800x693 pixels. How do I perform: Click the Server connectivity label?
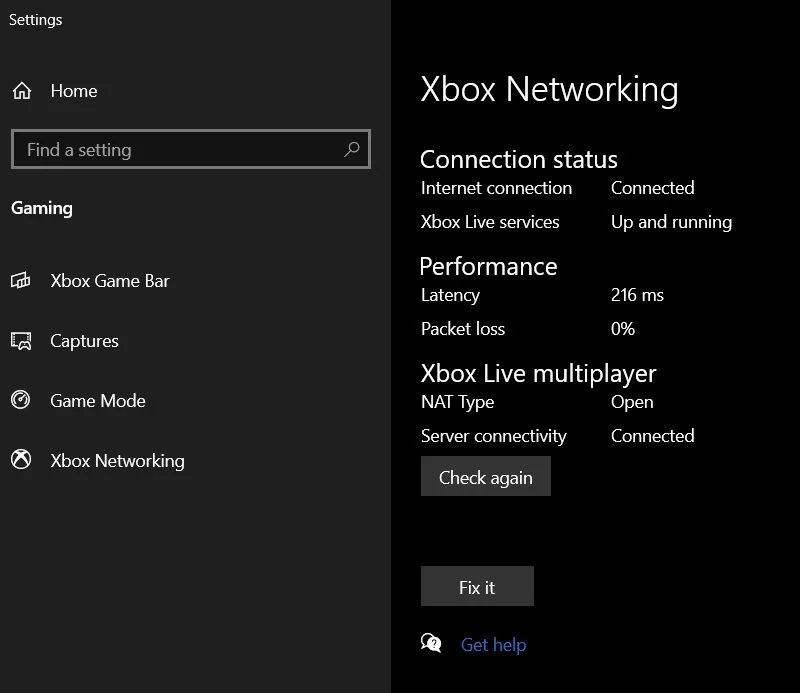click(493, 436)
